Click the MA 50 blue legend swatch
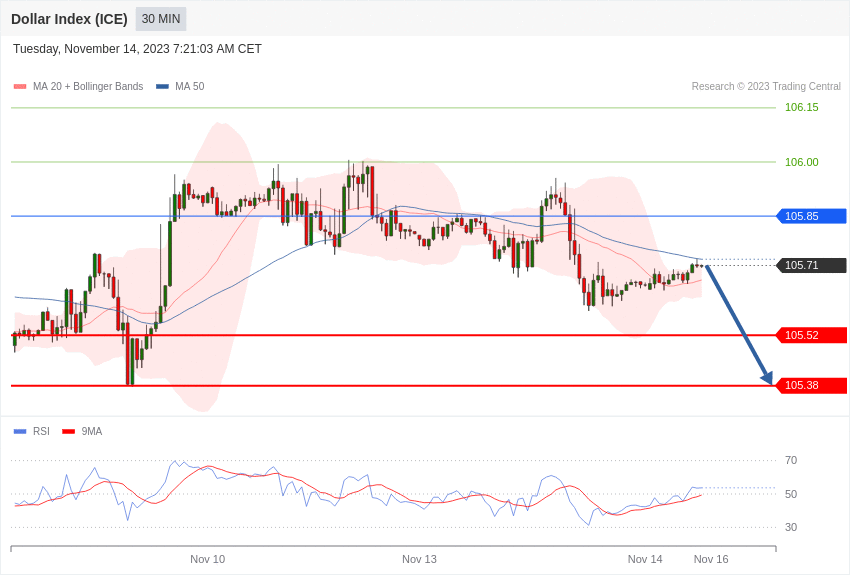 [162, 87]
